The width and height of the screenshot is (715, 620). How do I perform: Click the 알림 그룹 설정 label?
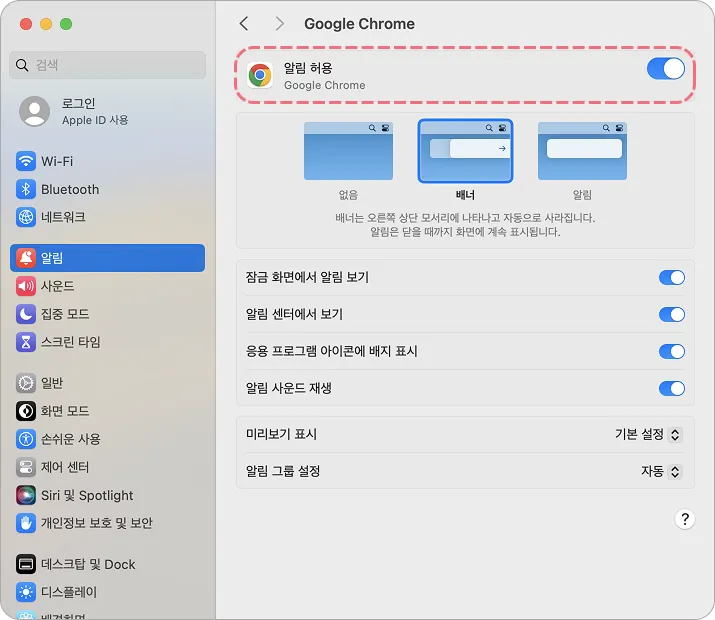pos(283,471)
